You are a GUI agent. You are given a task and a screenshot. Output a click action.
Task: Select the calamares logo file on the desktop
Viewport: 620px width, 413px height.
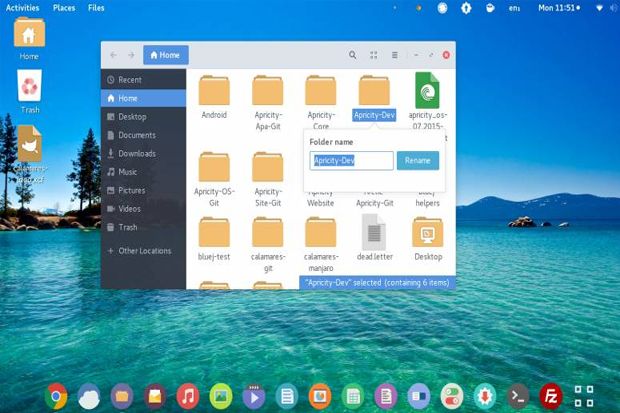(30, 154)
